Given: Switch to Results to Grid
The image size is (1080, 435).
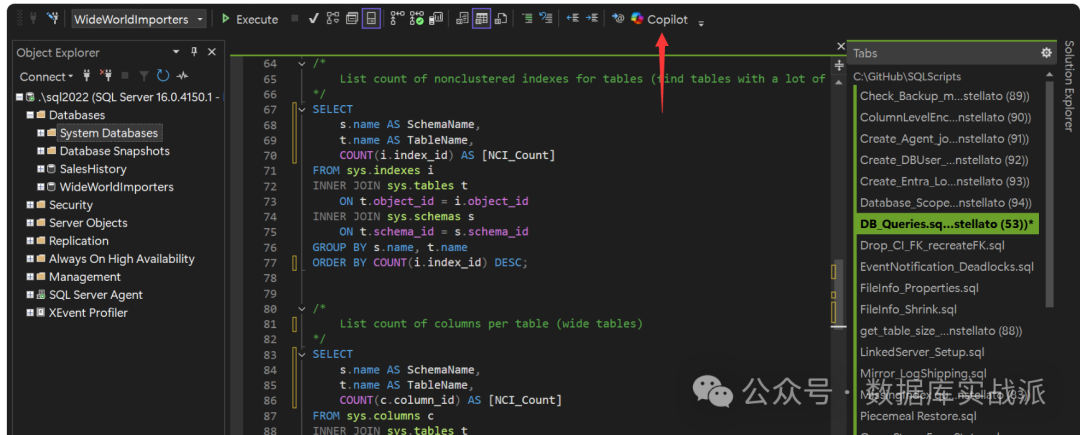Looking at the screenshot, I should coord(481,19).
